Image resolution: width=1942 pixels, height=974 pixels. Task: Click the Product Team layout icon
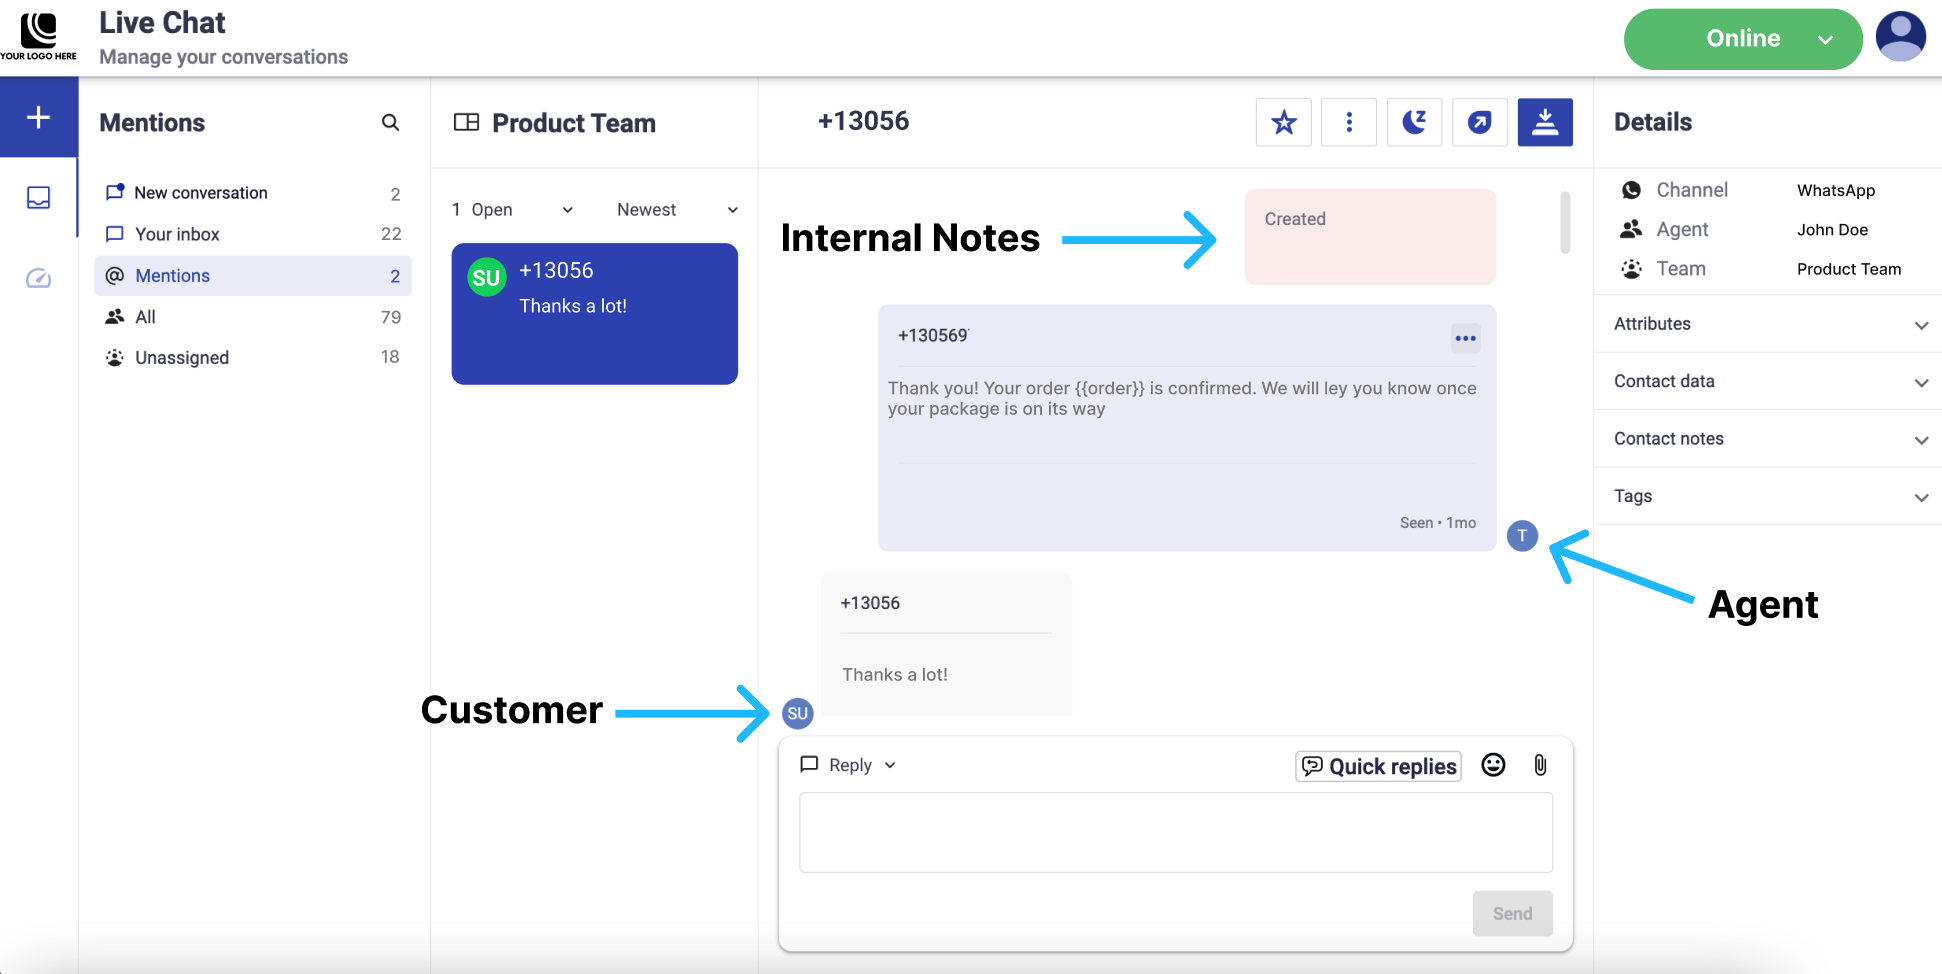point(466,122)
